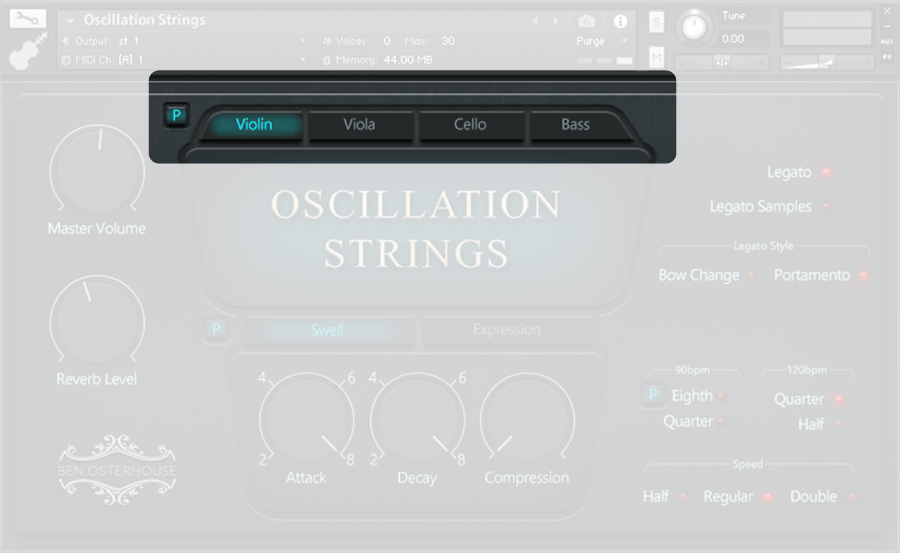
Task: Click the Compression knob
Action: pyautogui.click(x=527, y=420)
